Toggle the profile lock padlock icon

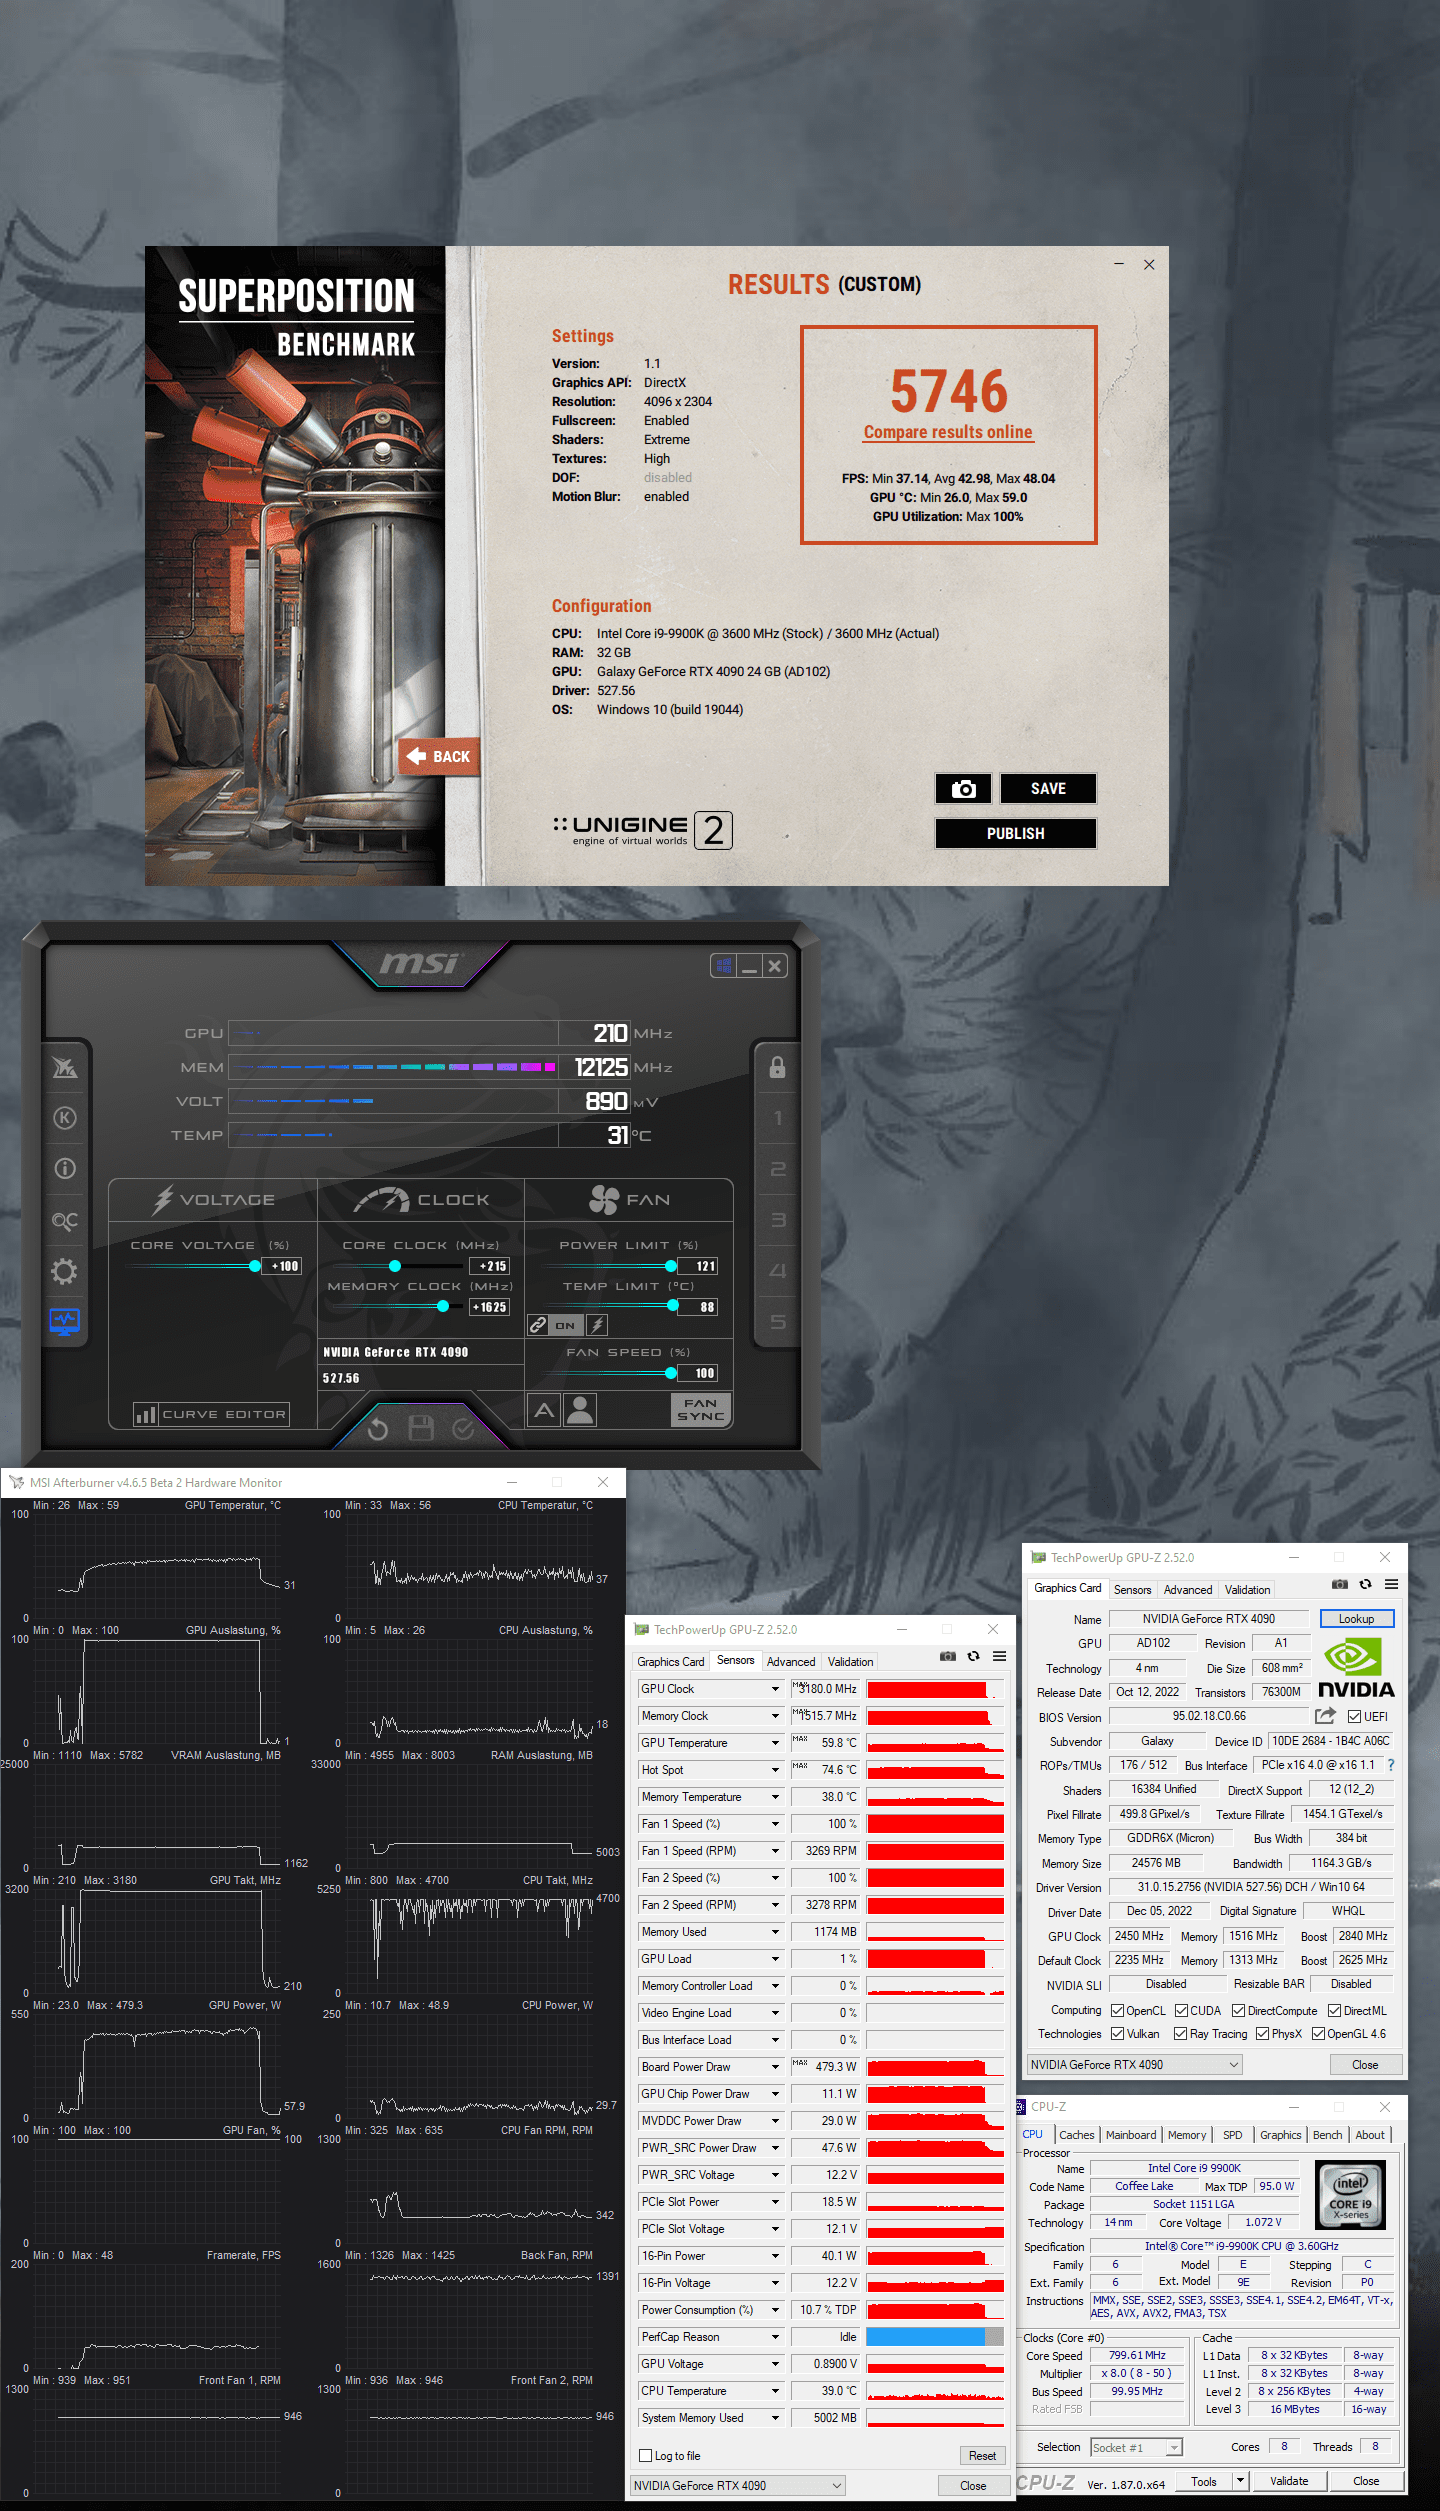tap(777, 1067)
